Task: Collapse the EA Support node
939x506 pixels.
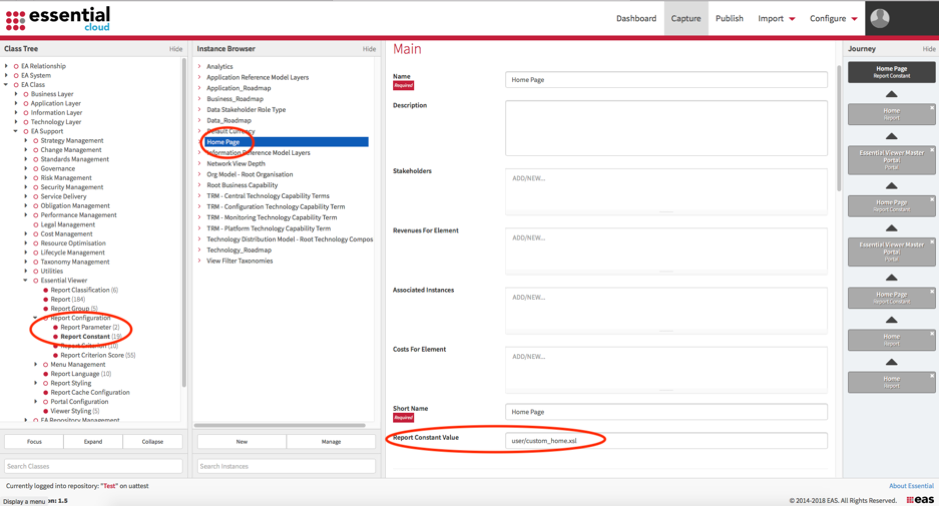Action: [16, 131]
